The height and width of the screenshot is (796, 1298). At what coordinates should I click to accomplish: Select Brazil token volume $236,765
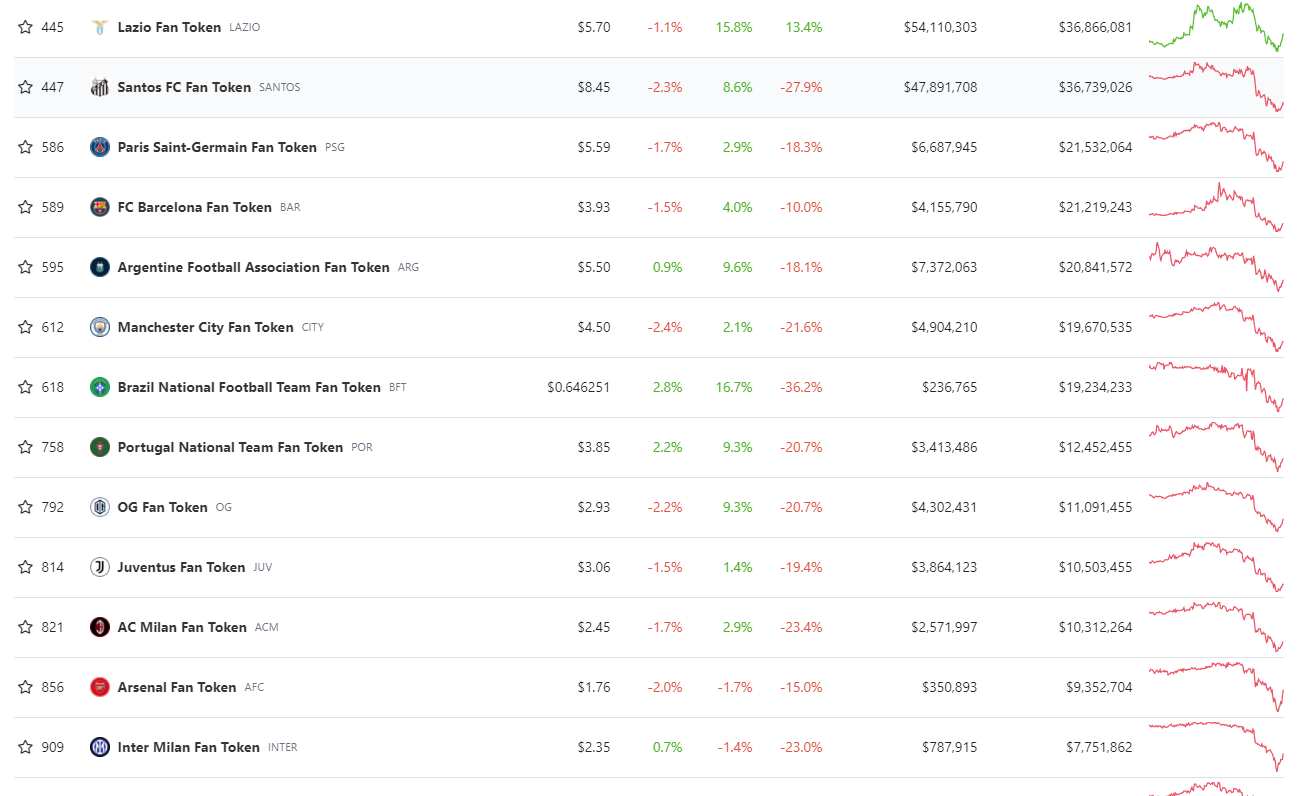950,387
